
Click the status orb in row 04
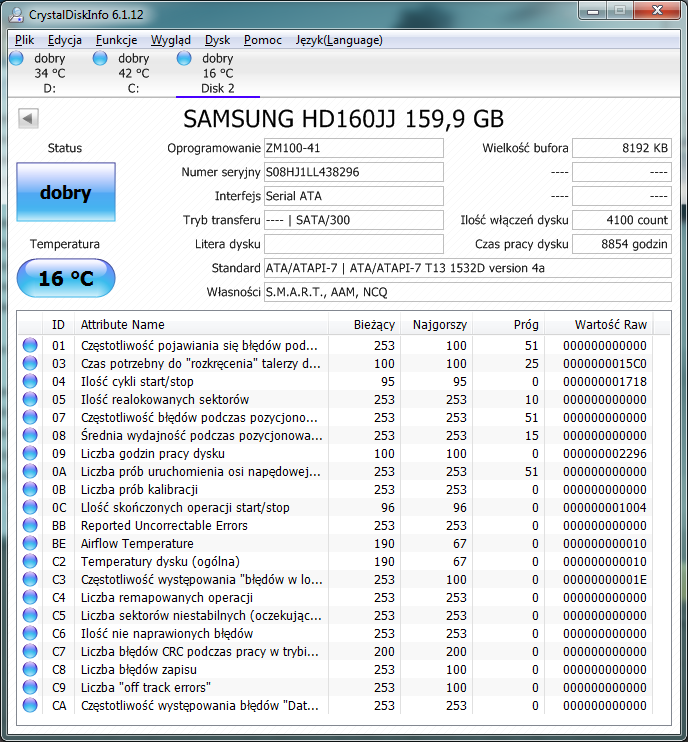[x=30, y=381]
